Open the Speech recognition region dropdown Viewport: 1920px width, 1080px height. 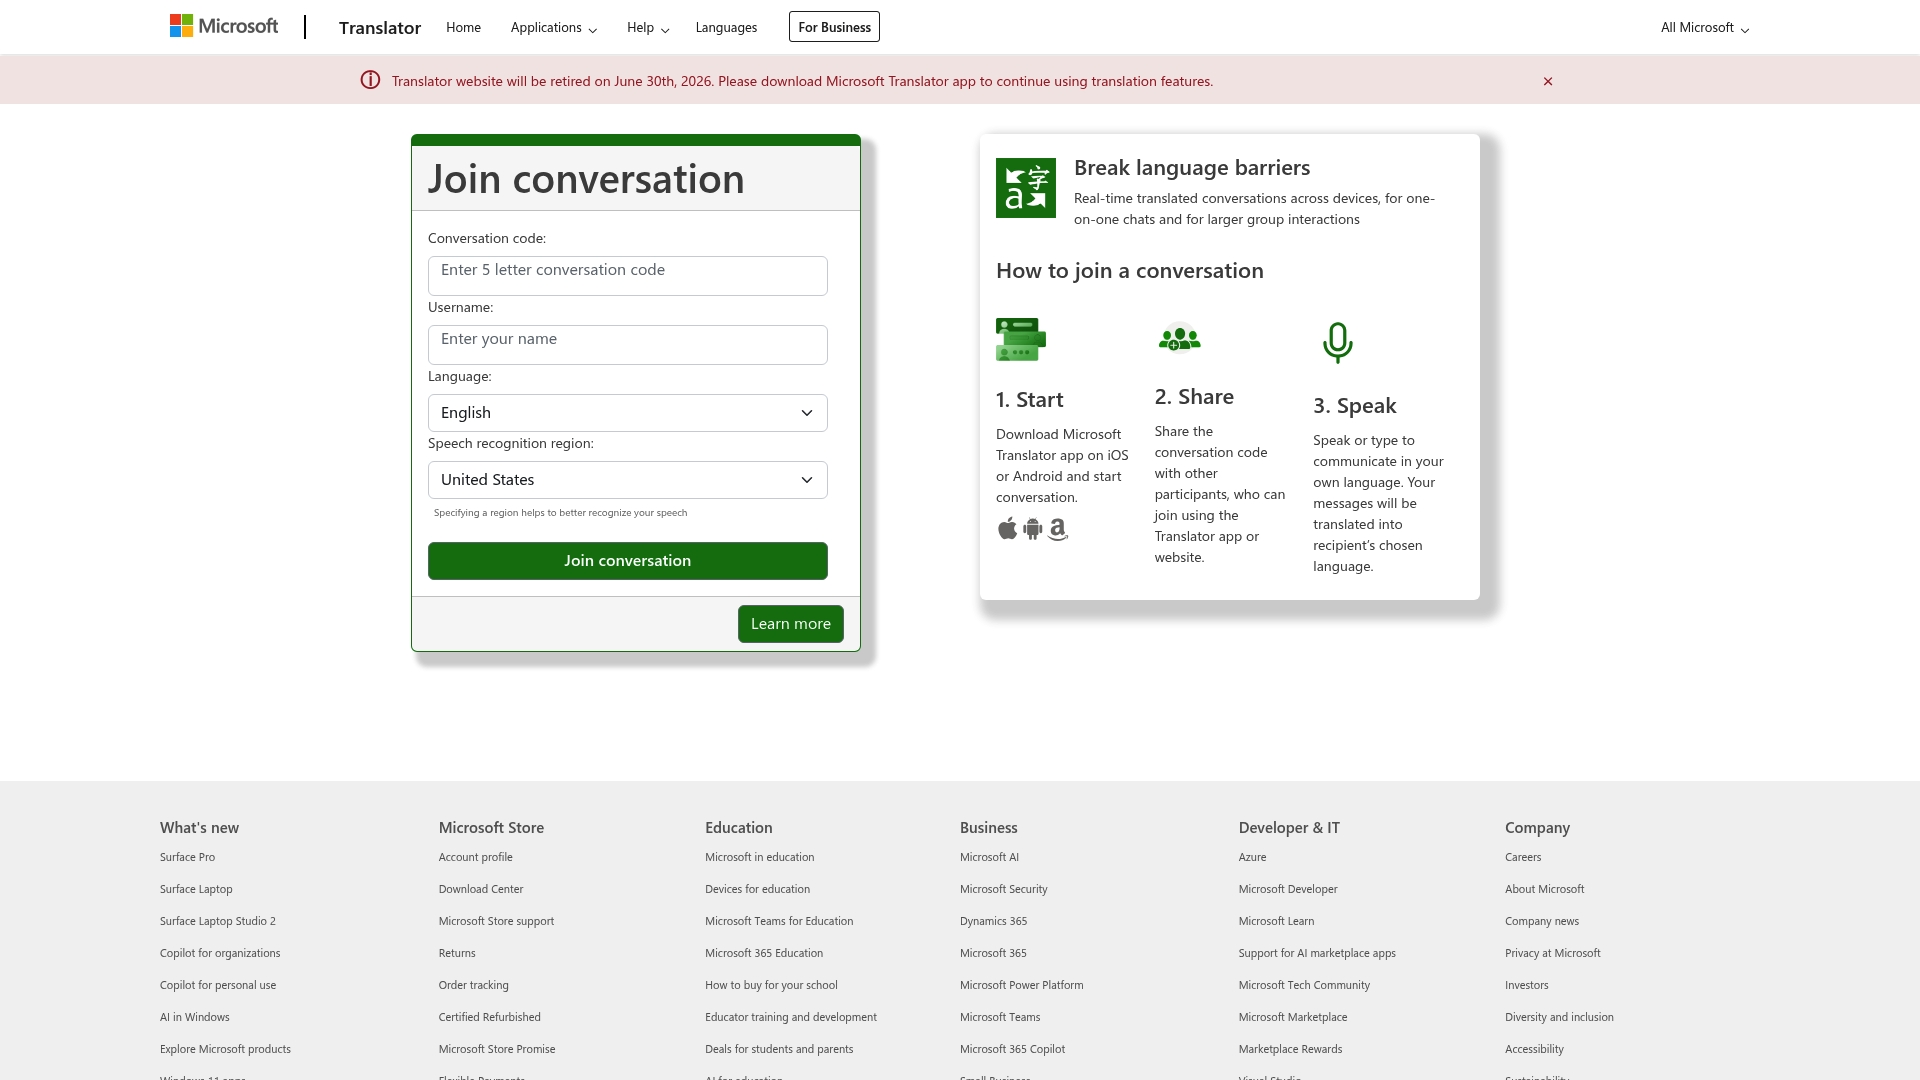627,479
